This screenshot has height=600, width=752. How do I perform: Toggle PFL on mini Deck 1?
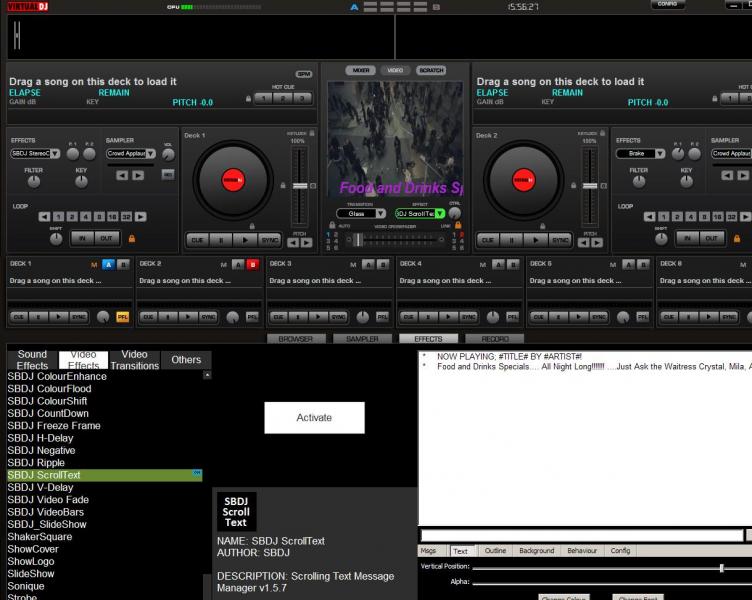pos(122,317)
